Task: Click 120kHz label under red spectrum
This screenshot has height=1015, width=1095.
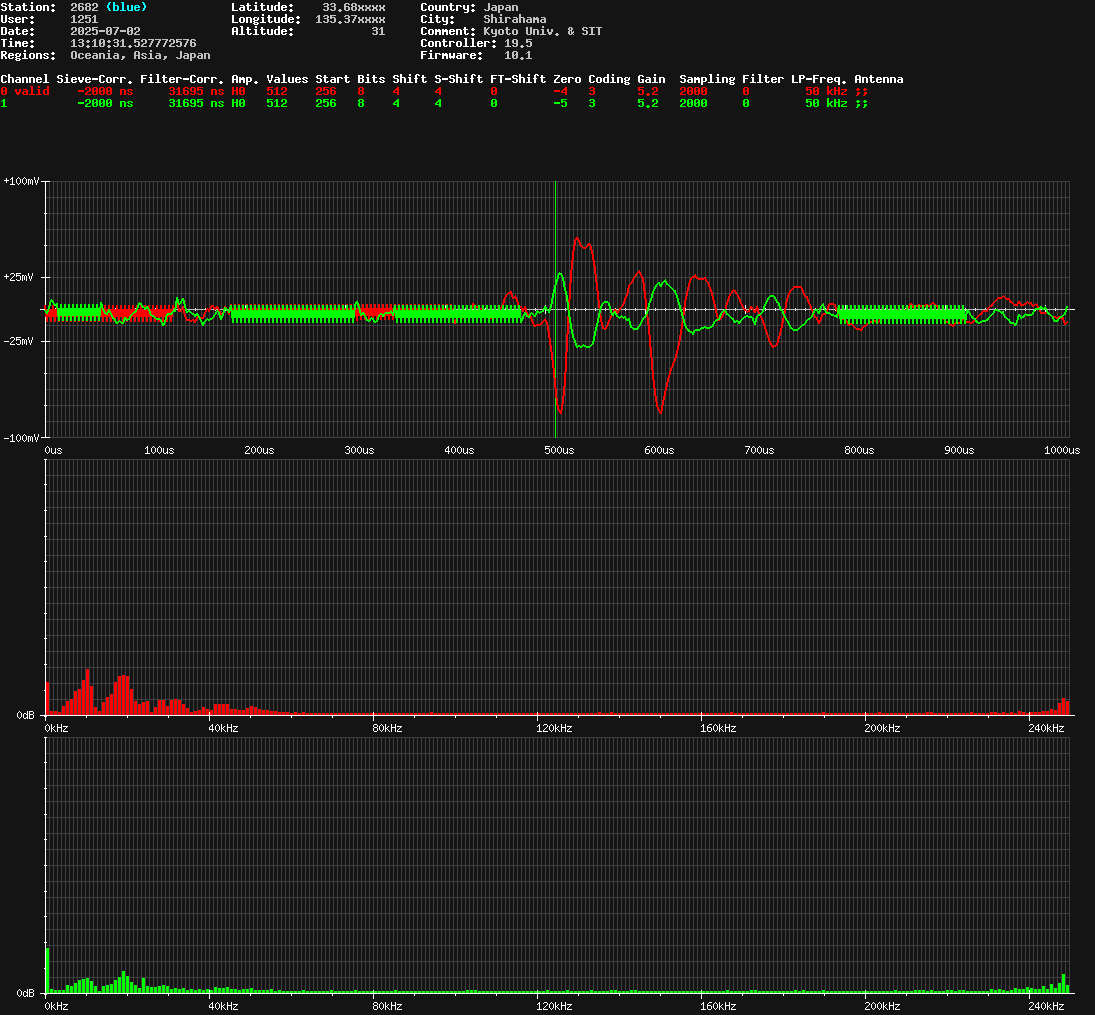Action: click(554, 729)
